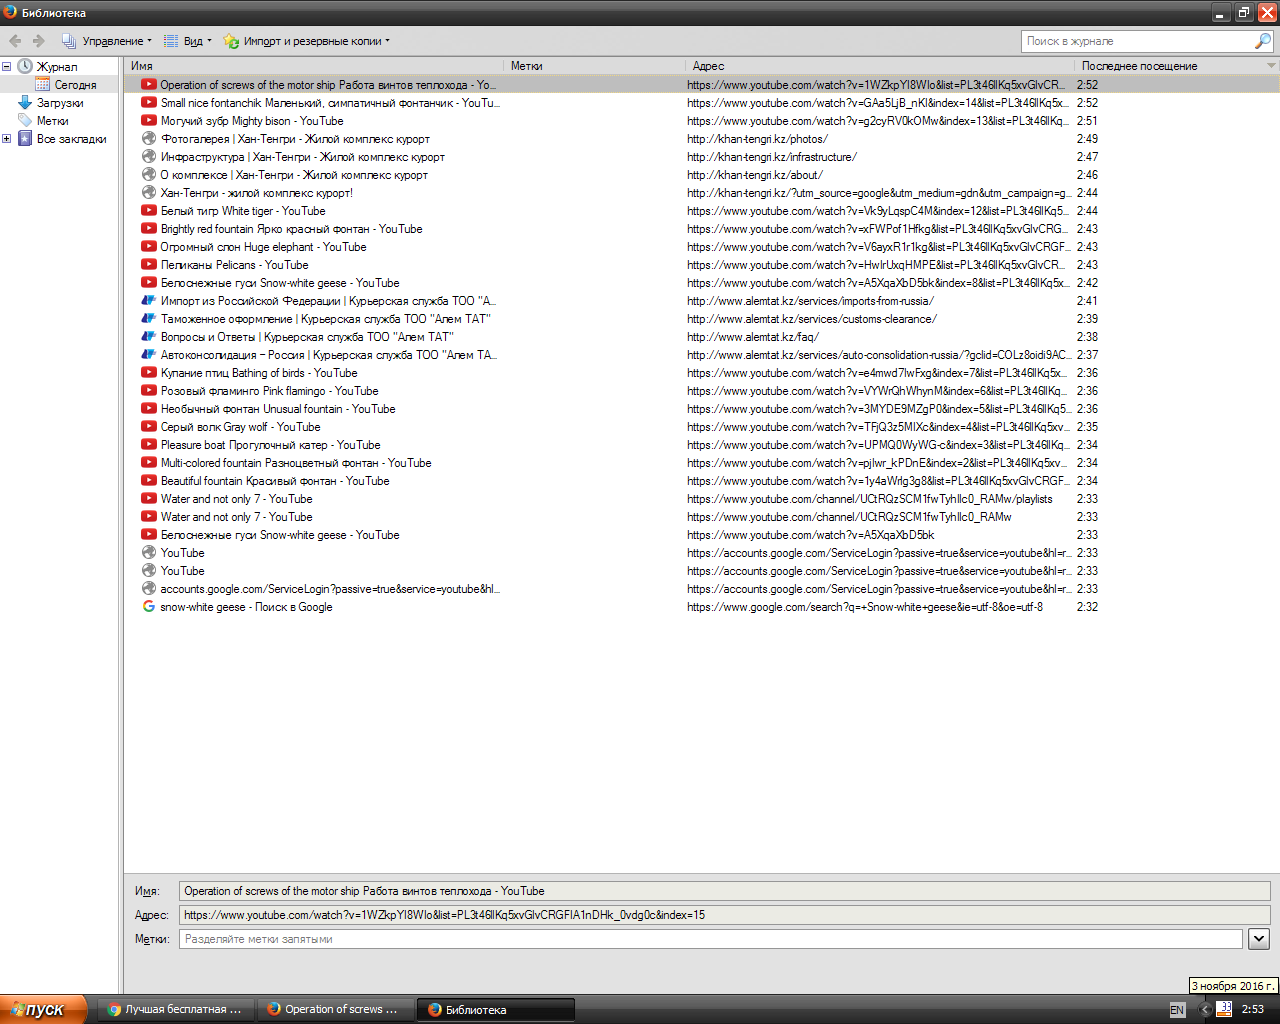This screenshot has height=1024, width=1280.
Task: Select 'Автоконсолидация – Россия' history entry
Action: tap(702, 355)
